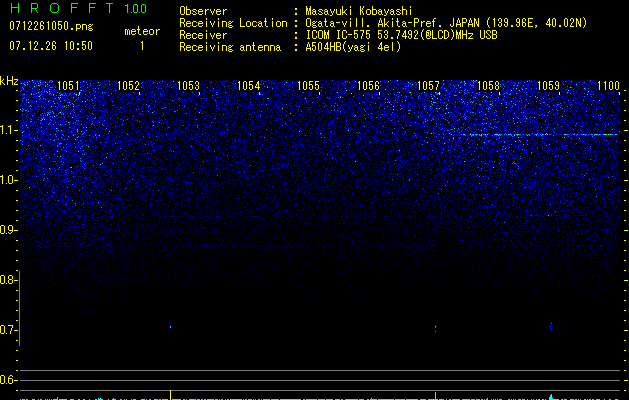The image size is (629, 400).
Task: Click the 0.6 kHz frequency axis label
Action: [x=7, y=380]
